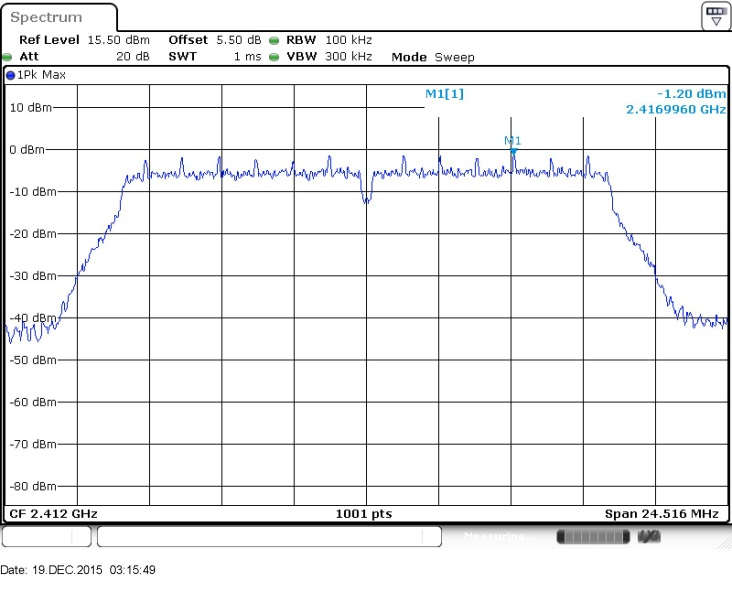Click the wide empty status field at bottom
Screen dimensions: 732x591
pos(269,536)
